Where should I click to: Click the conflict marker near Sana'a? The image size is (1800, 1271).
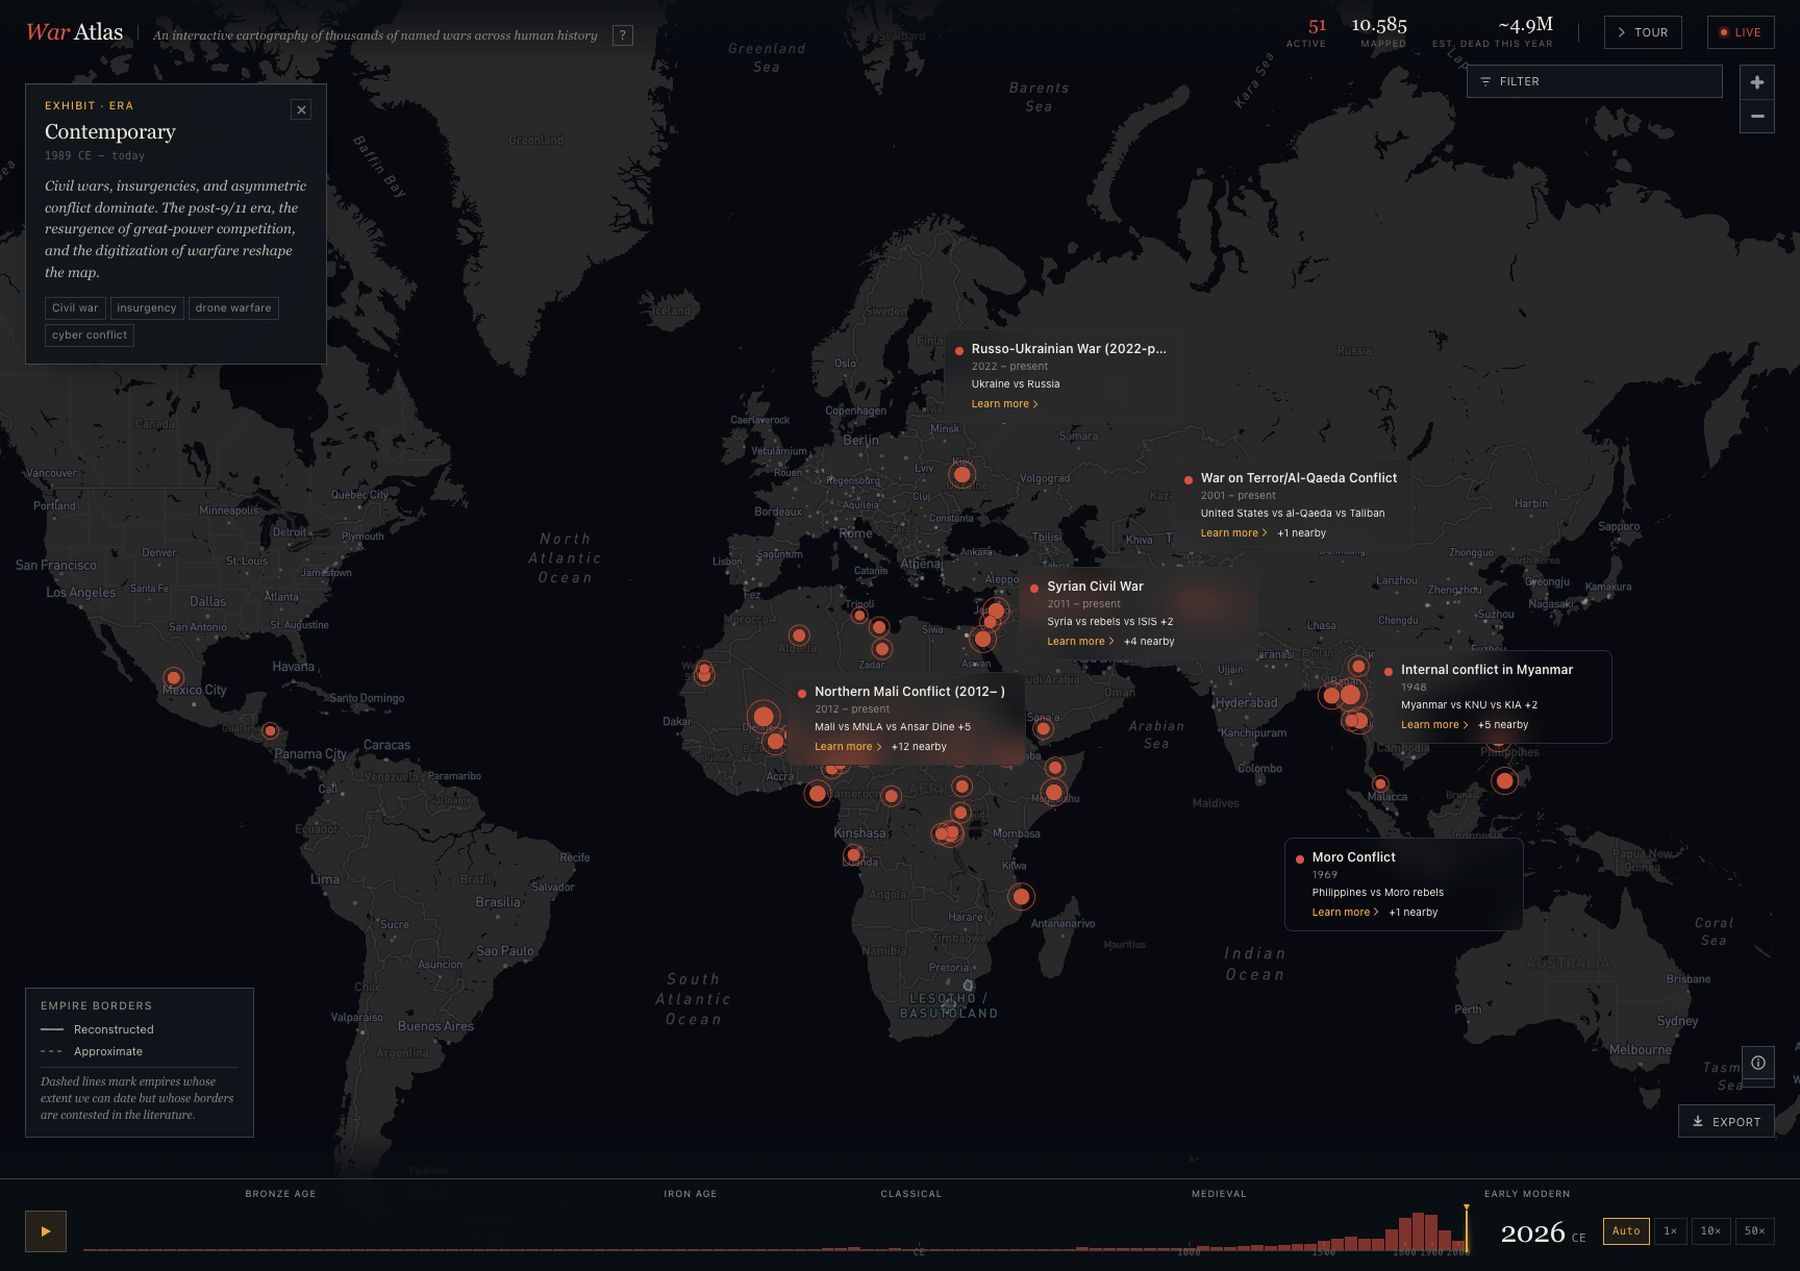[x=1043, y=729]
